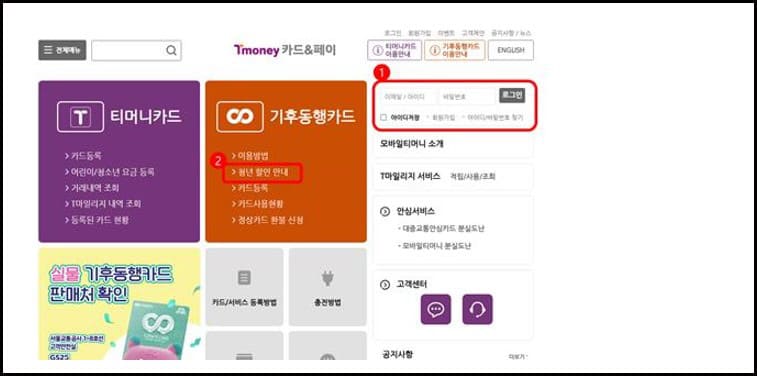This screenshot has height=376, width=757.
Task: Open the chat bubble customer service icon
Action: coord(435,309)
